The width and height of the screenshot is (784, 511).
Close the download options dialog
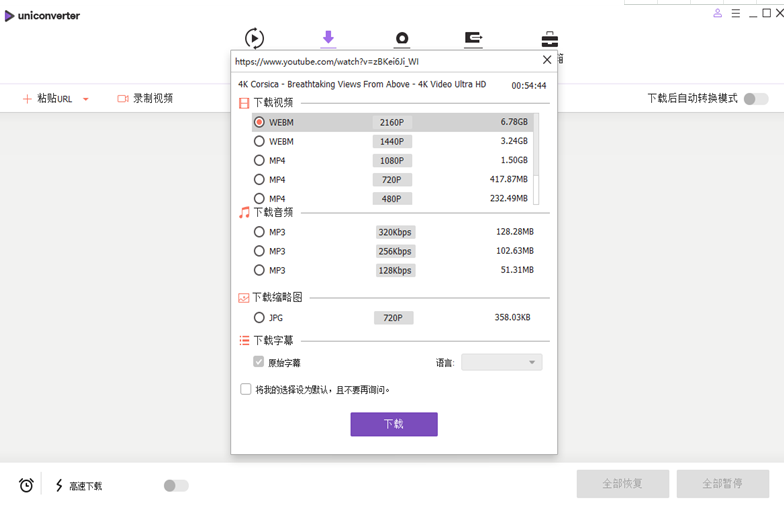pyautogui.click(x=547, y=60)
